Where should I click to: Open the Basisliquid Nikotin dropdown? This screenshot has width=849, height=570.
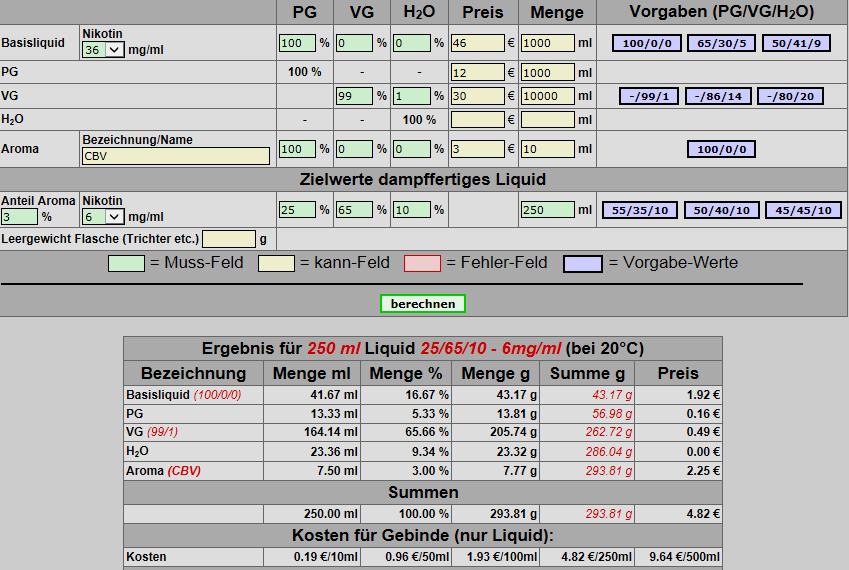tap(103, 50)
